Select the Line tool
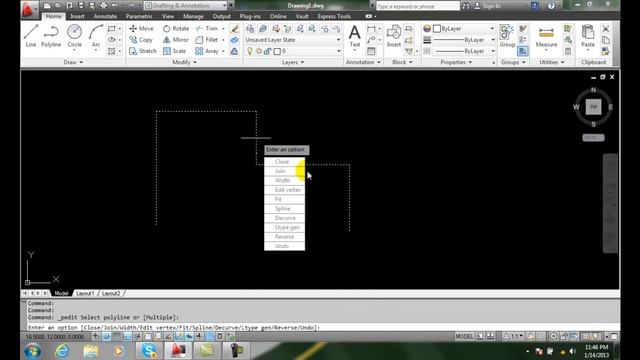This screenshot has width=640, height=360. tap(31, 36)
